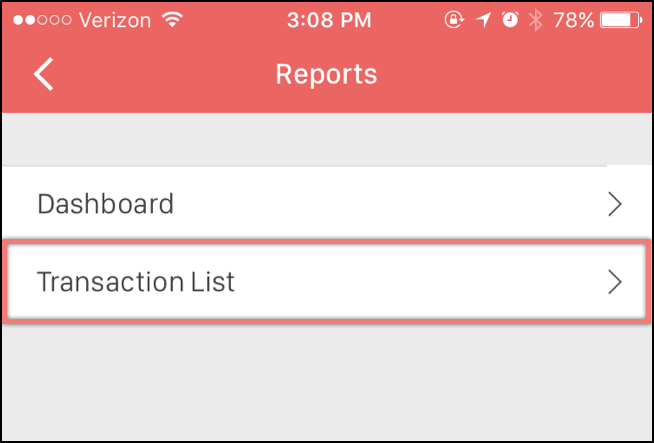Tap the 78% battery percentage text
Viewport: 654px width, 443px height.
(574, 20)
